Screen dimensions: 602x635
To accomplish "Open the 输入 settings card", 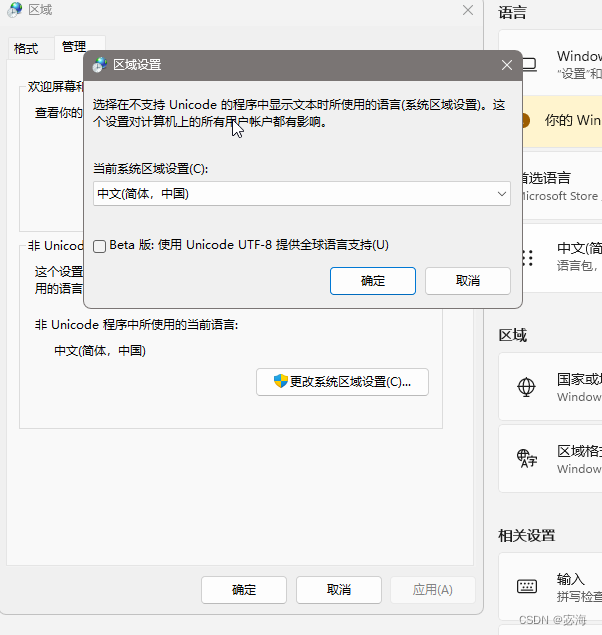I will point(551,586).
